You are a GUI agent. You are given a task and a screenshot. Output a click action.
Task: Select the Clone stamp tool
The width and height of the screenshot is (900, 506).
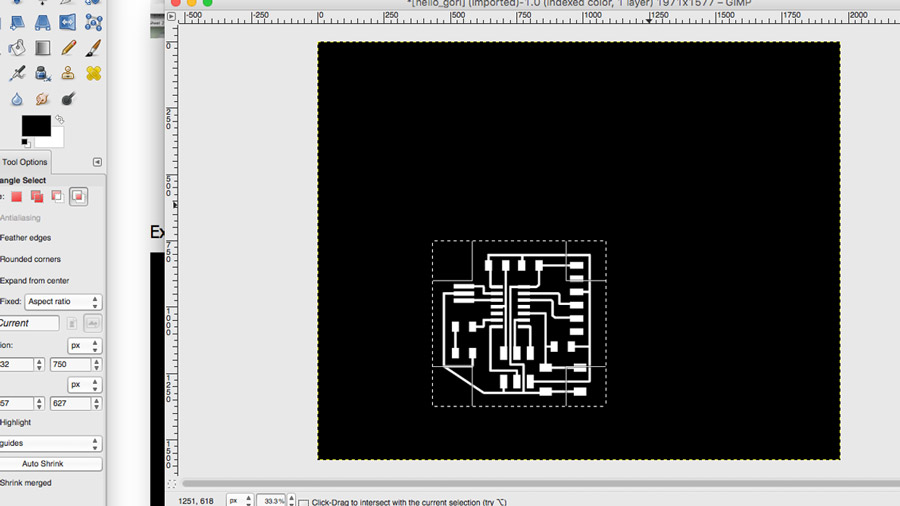pos(68,73)
